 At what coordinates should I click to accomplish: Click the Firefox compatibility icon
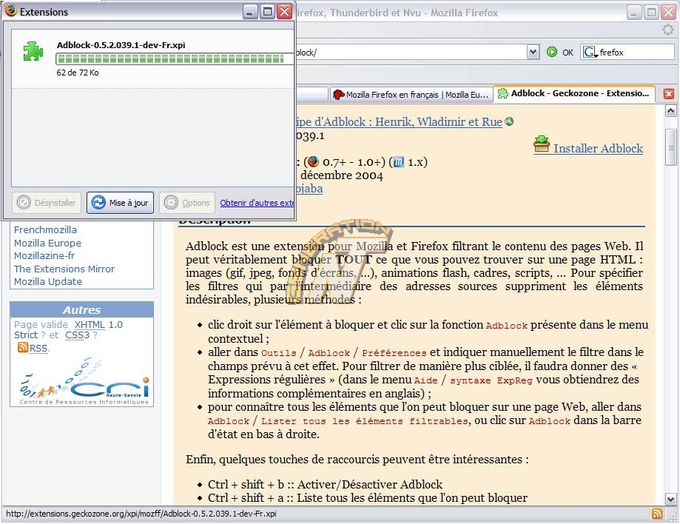[x=313, y=162]
